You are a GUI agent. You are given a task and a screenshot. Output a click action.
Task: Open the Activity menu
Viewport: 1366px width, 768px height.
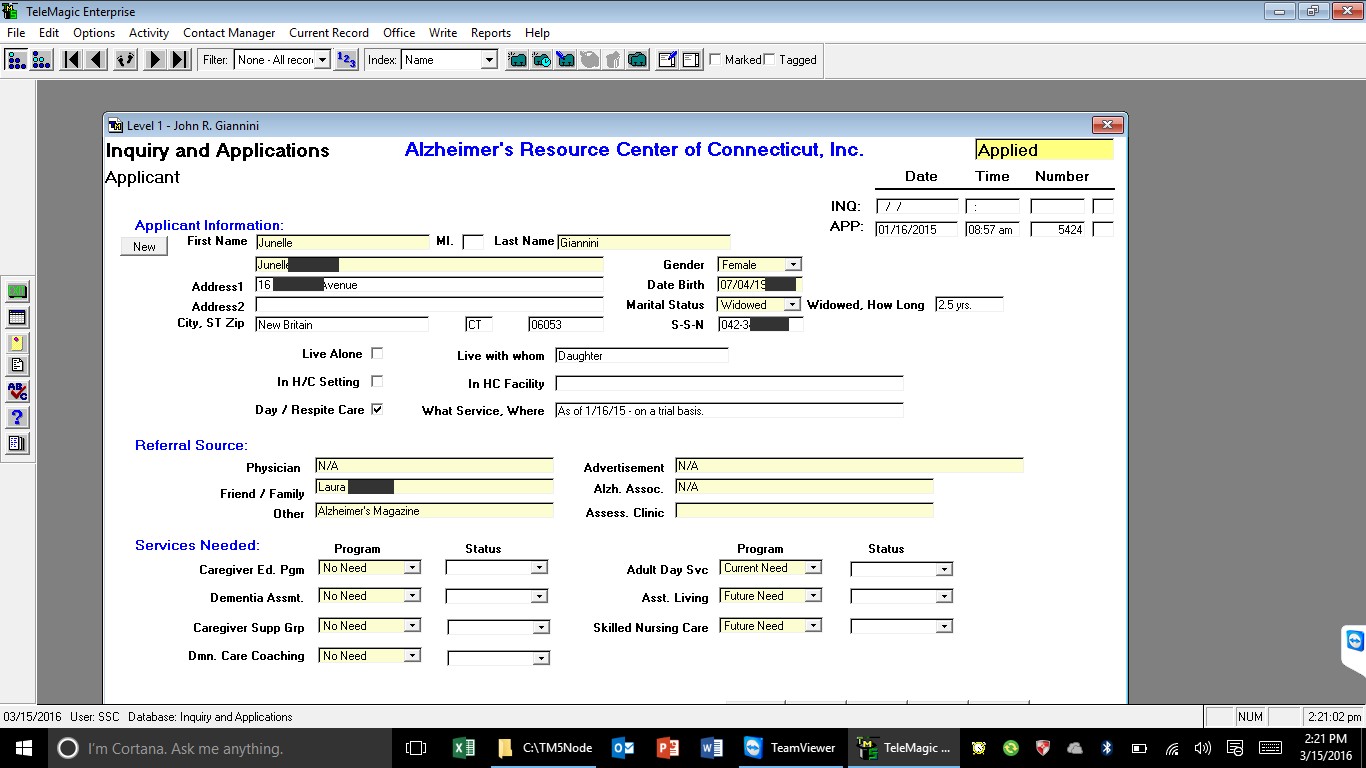tap(149, 33)
